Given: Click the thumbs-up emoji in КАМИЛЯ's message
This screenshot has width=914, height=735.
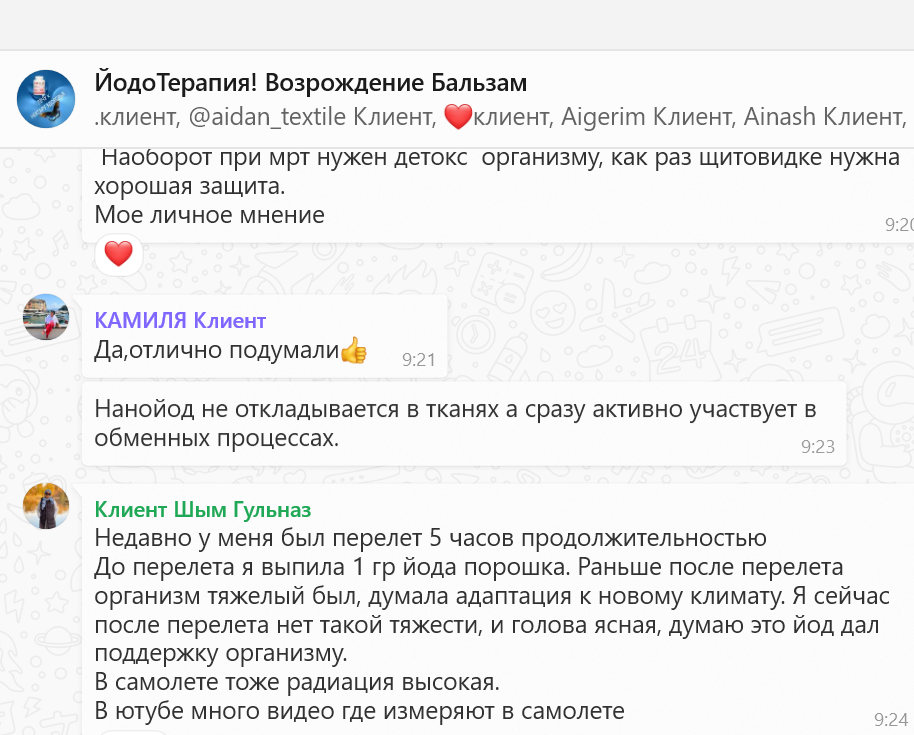Looking at the screenshot, I should click(x=353, y=351).
